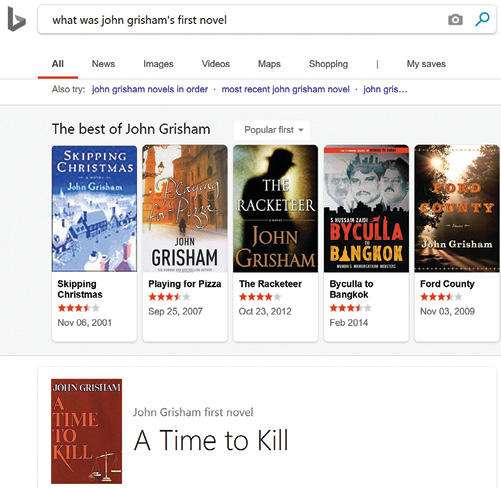Click the 'Skipping Christmas' title text
The width and height of the screenshot is (501, 488).
click(x=80, y=289)
